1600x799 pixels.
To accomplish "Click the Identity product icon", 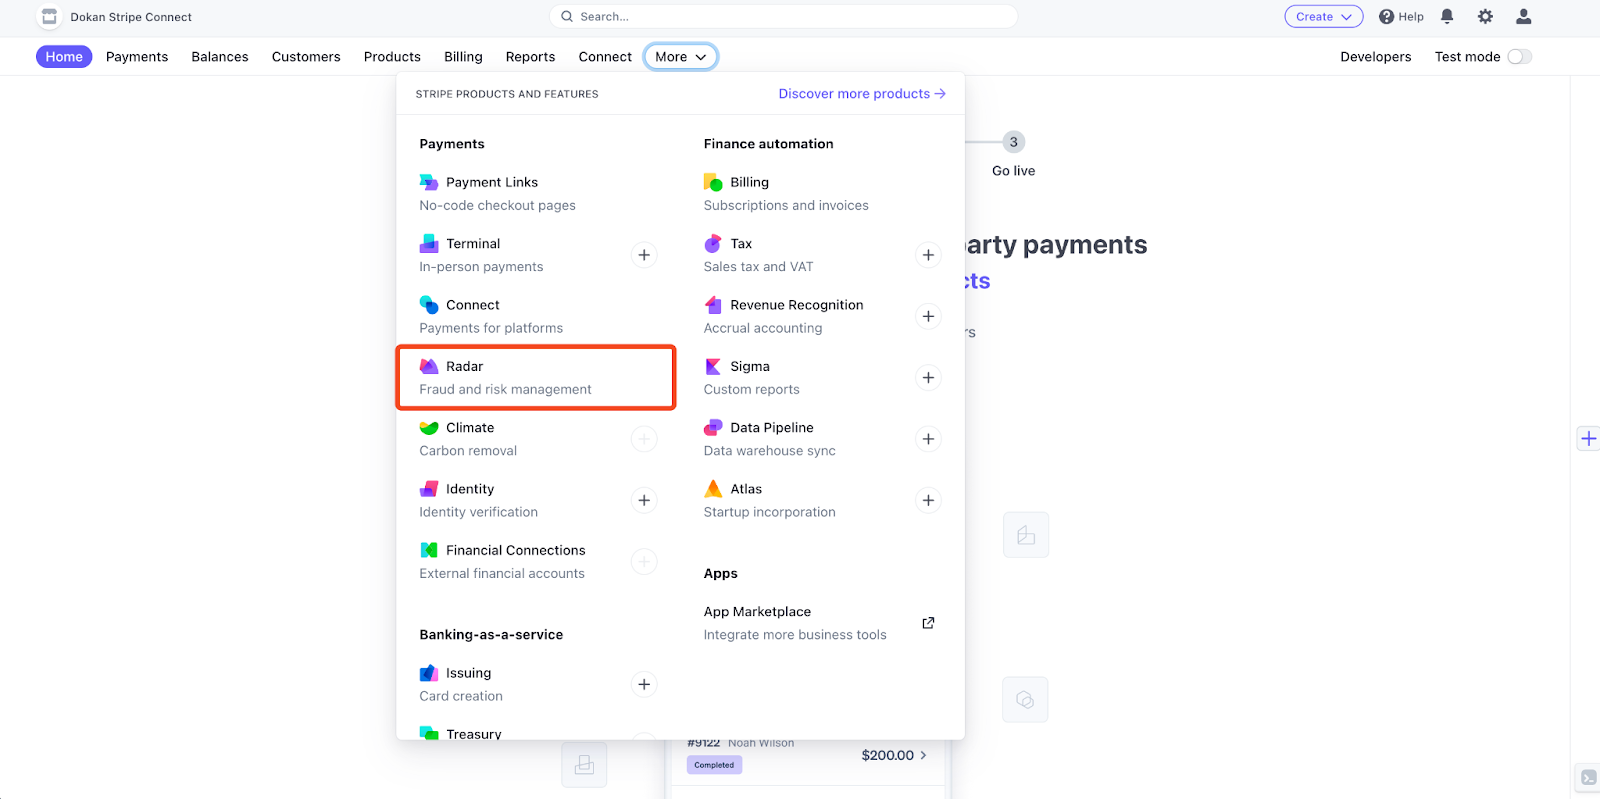I will pos(429,488).
